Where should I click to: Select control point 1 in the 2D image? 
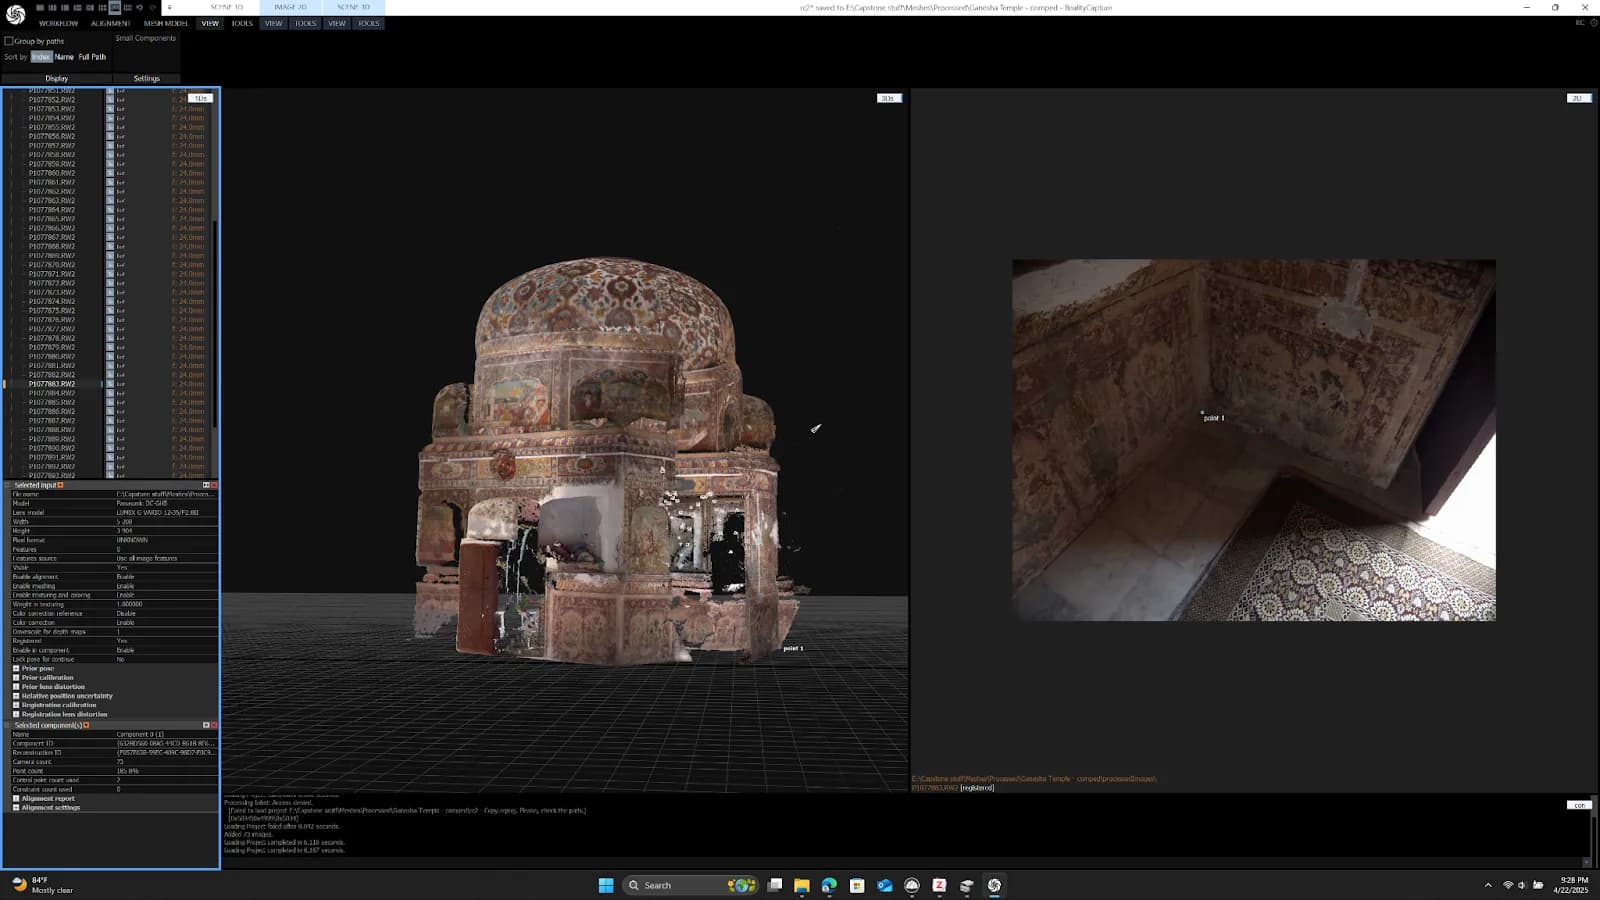pyautogui.click(x=1202, y=412)
